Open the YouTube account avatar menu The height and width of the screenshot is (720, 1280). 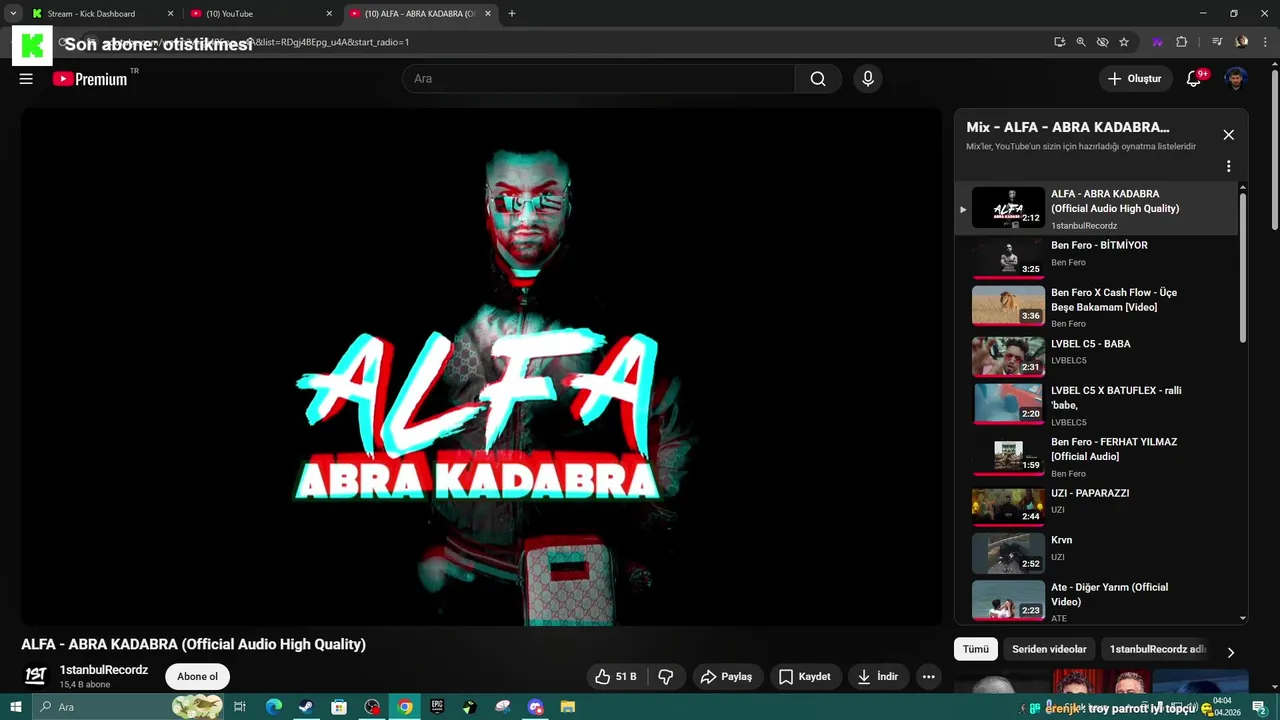[1236, 79]
